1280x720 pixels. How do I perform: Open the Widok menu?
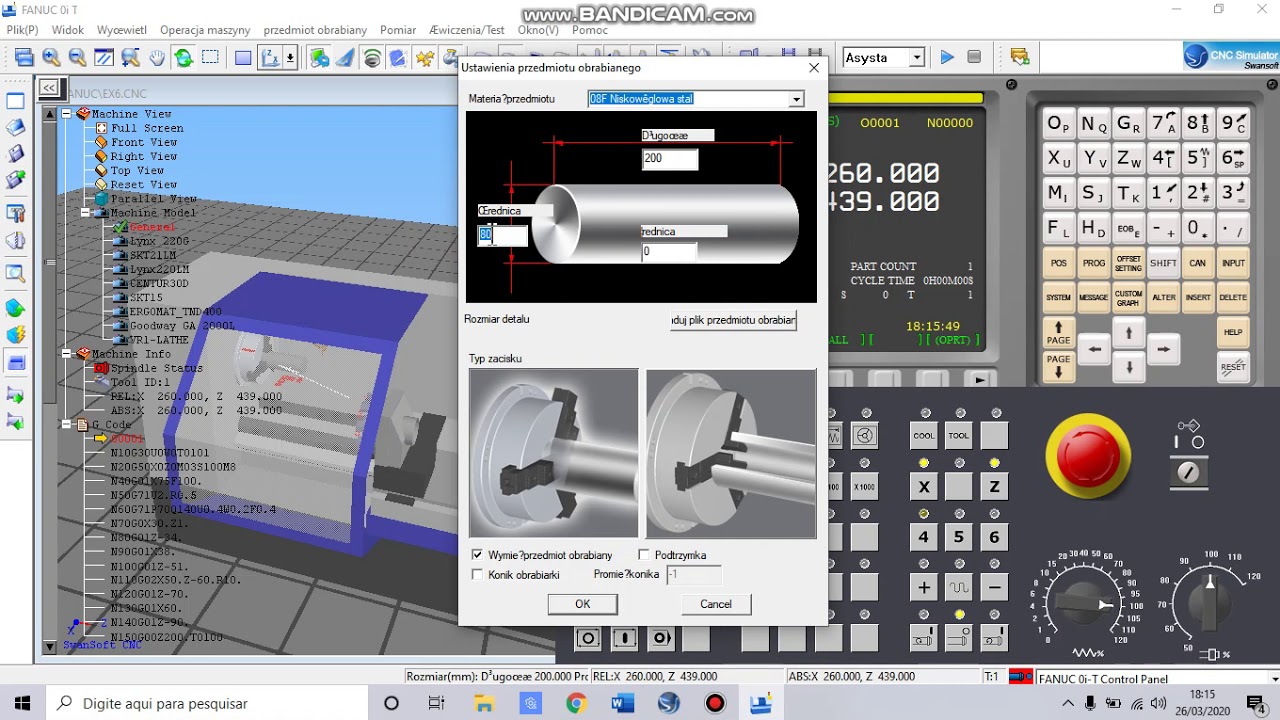pos(68,30)
